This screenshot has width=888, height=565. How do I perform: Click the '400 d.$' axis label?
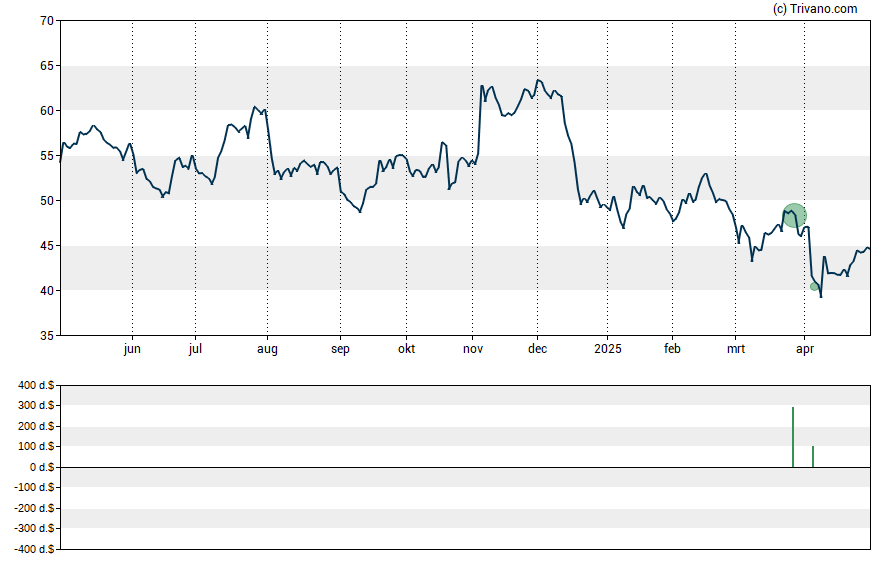[x=36, y=386]
